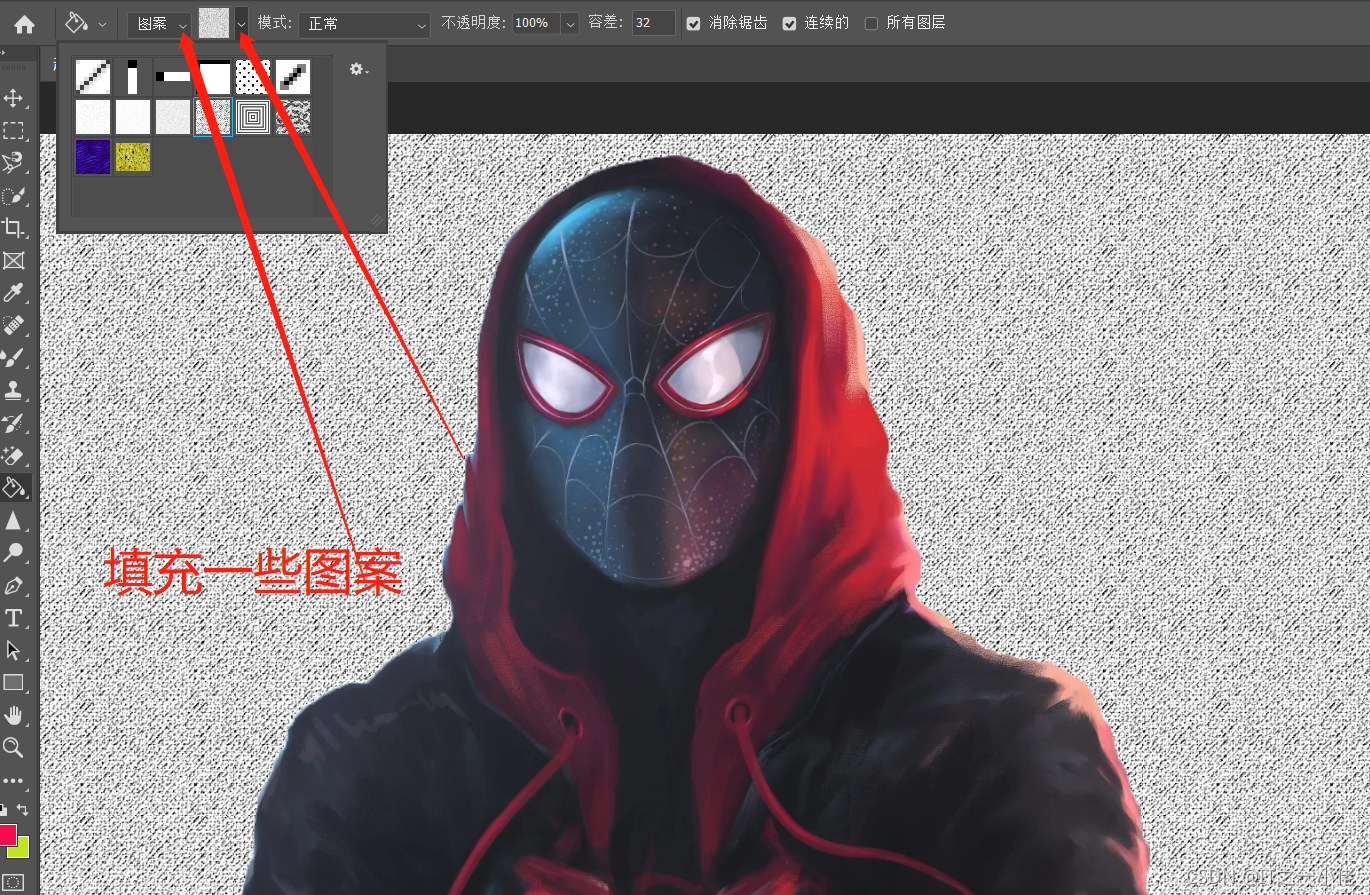
Task: Select the Dodge tool
Action: pyautogui.click(x=13, y=553)
